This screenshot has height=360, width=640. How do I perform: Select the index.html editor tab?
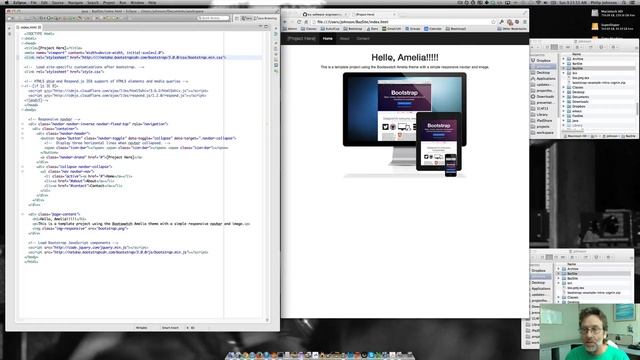tap(29, 27)
